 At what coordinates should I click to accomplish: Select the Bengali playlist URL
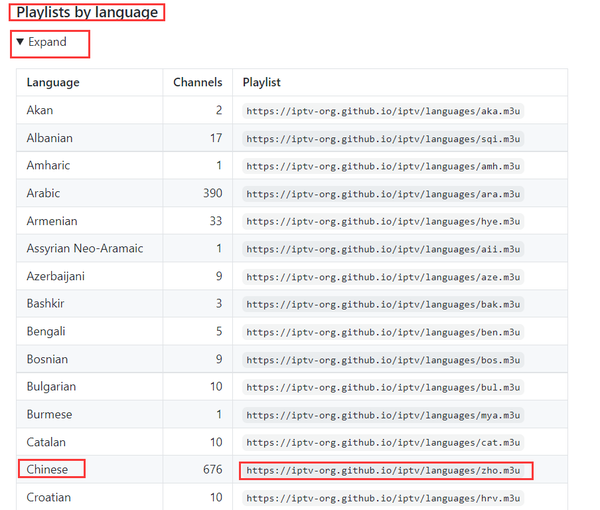click(384, 332)
